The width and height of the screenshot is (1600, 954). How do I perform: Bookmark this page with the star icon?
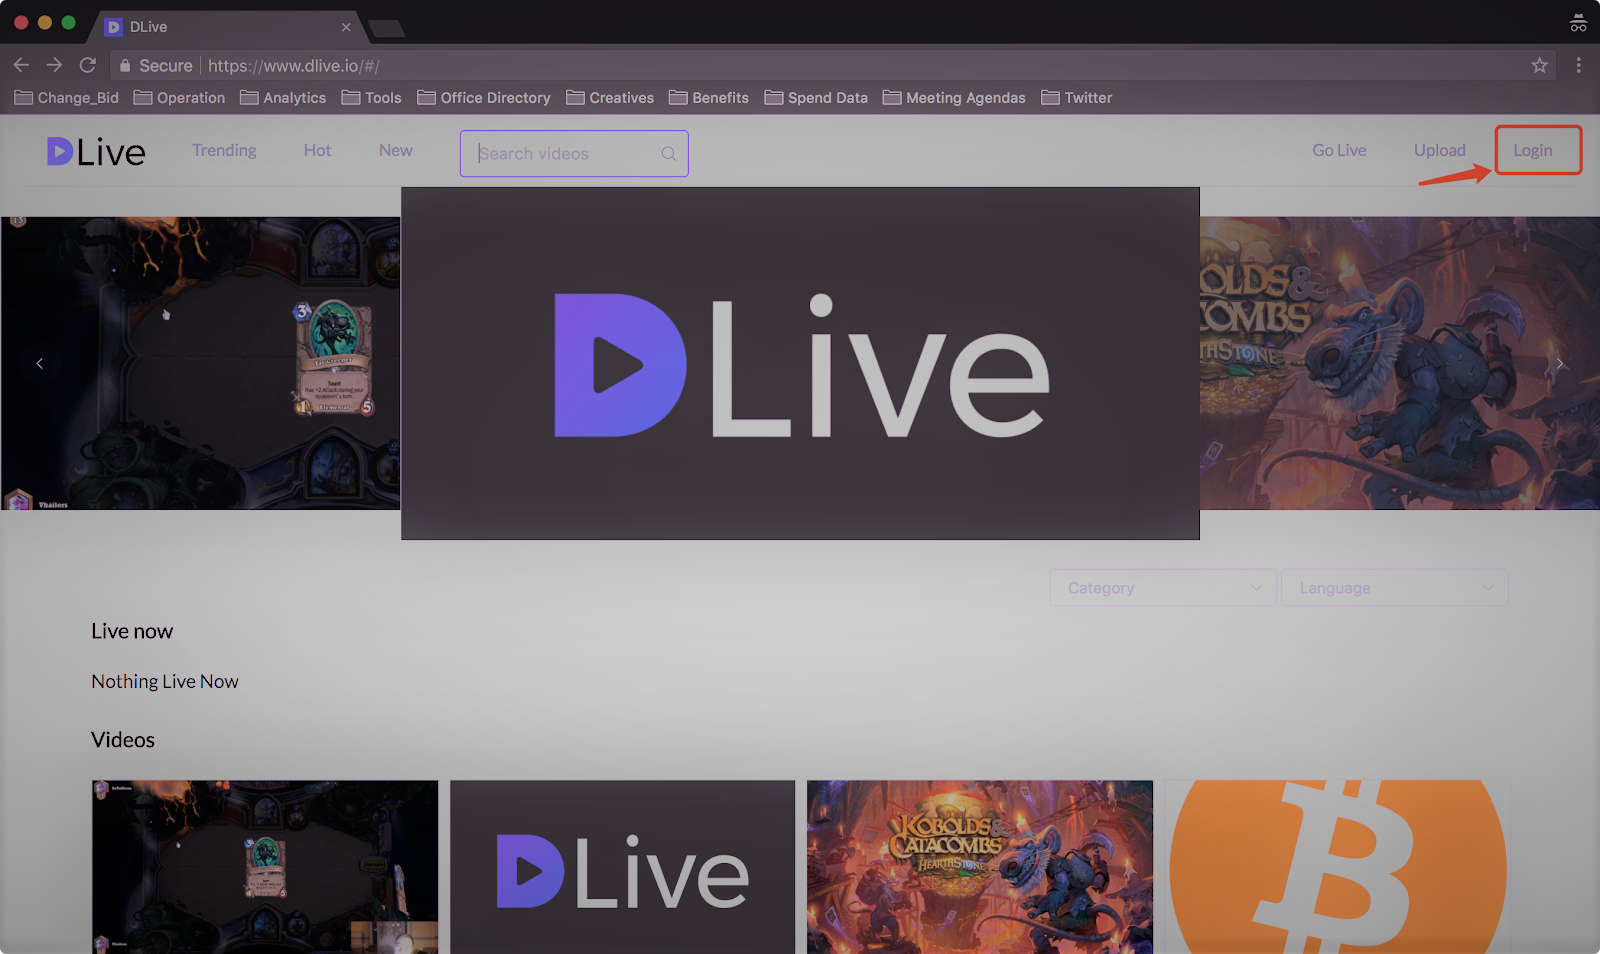1539,65
